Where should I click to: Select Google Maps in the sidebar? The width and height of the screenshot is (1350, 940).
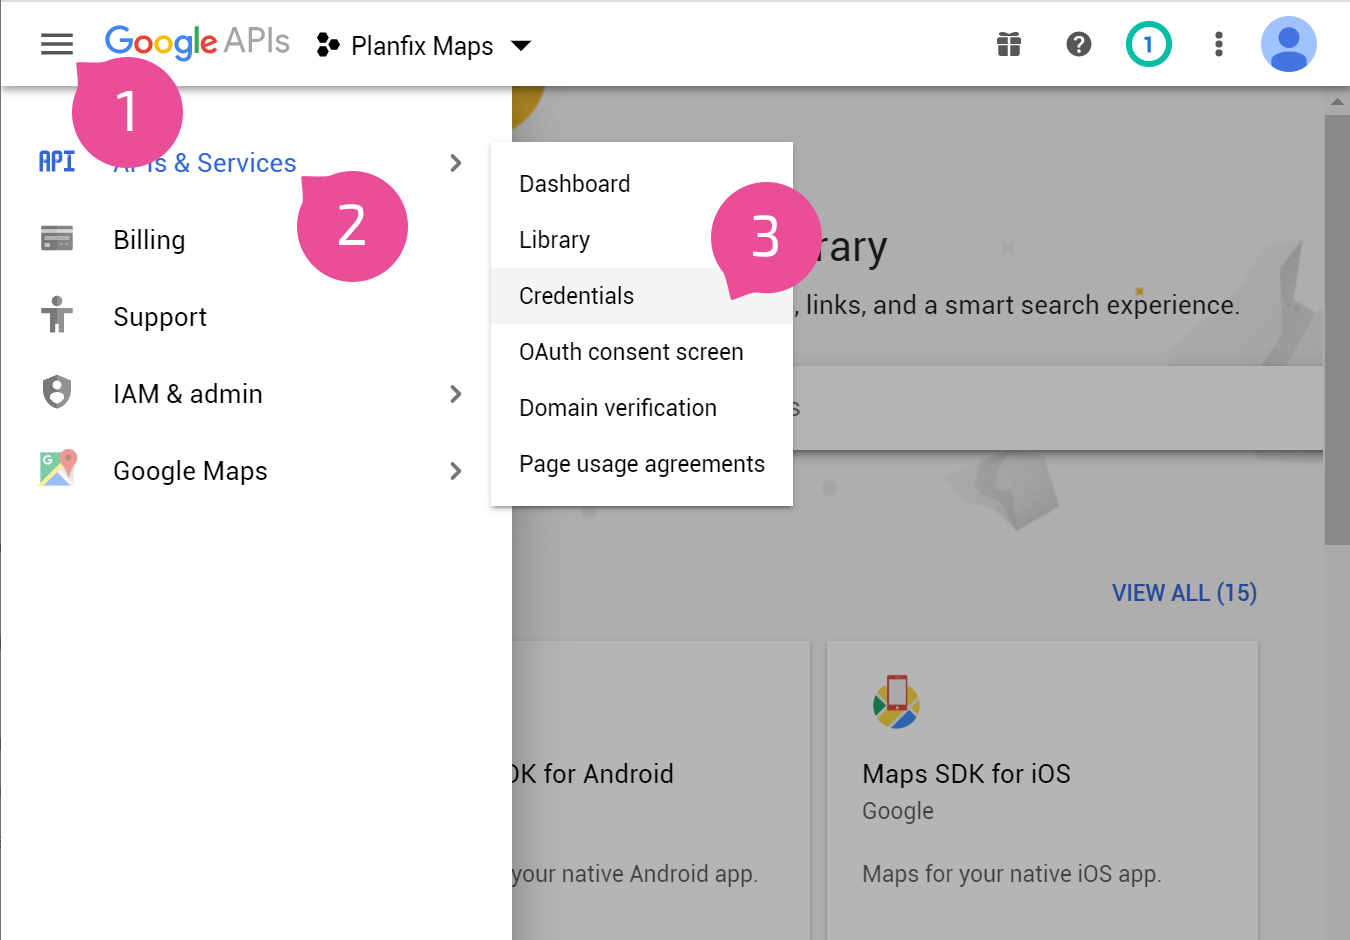tap(190, 471)
